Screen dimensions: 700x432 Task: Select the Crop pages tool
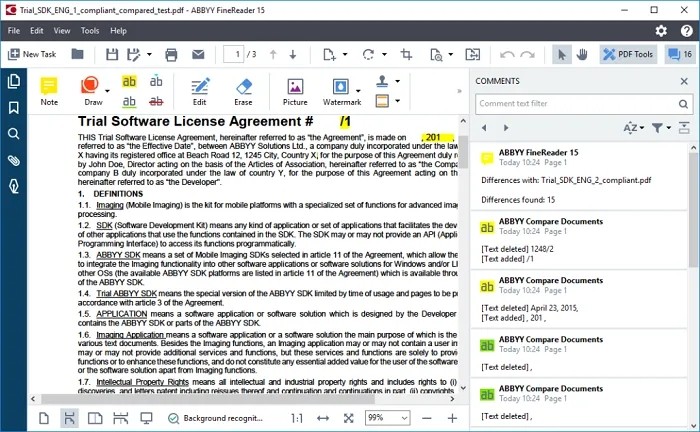[x=406, y=54]
